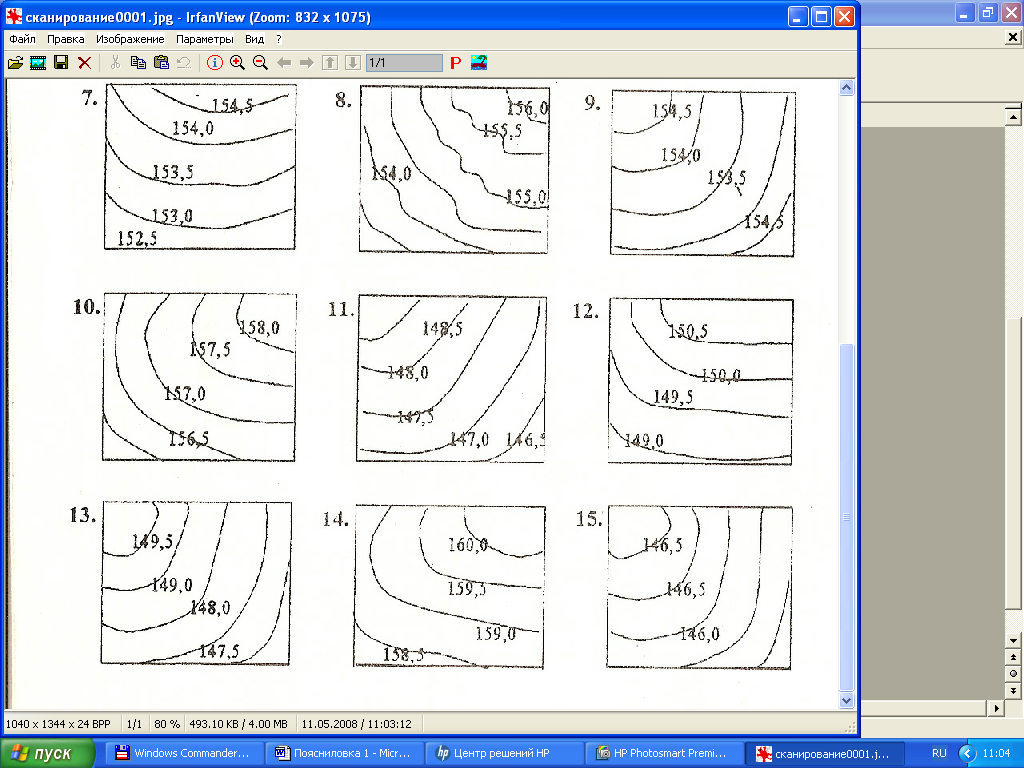1024x768 pixels.
Task: Click status bar 493.10 KB / 4.00 MB
Action: (x=238, y=724)
